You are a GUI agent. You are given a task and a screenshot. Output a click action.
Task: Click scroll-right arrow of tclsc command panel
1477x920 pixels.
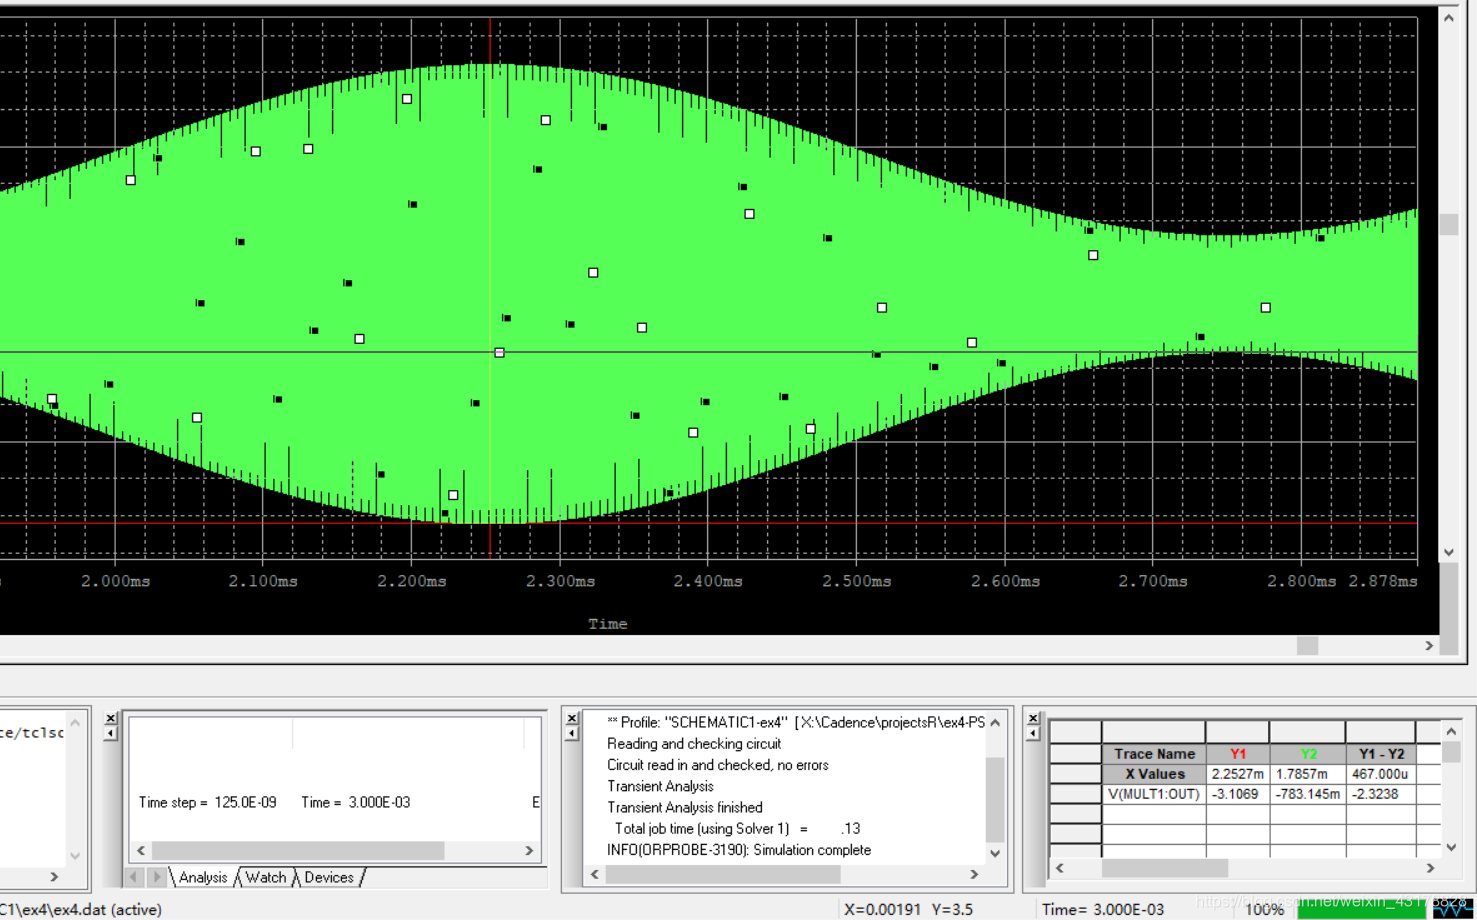[x=54, y=876]
